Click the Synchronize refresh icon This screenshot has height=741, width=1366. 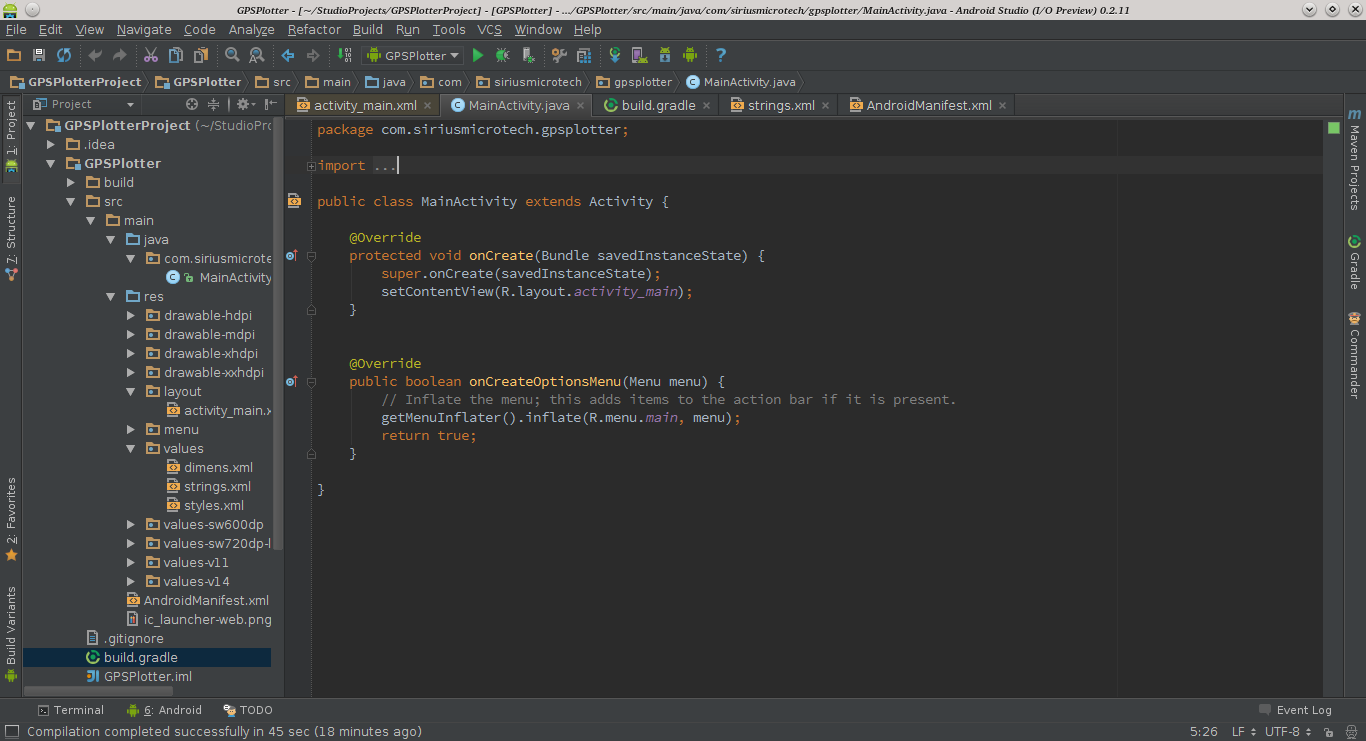64,55
